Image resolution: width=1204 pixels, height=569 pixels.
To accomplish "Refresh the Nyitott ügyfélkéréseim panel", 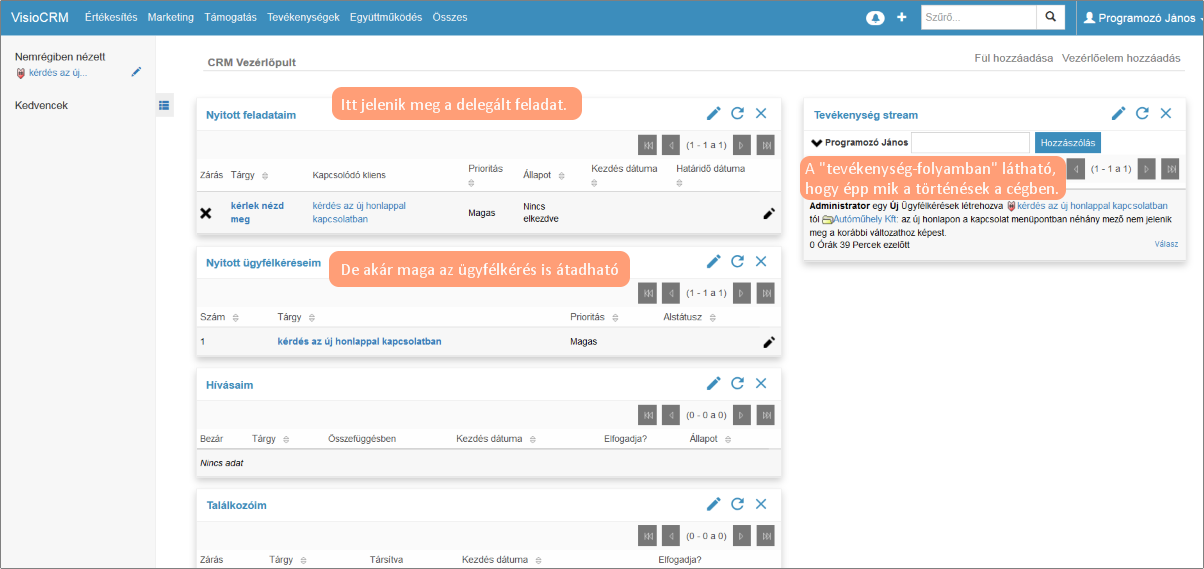I will [x=737, y=261].
